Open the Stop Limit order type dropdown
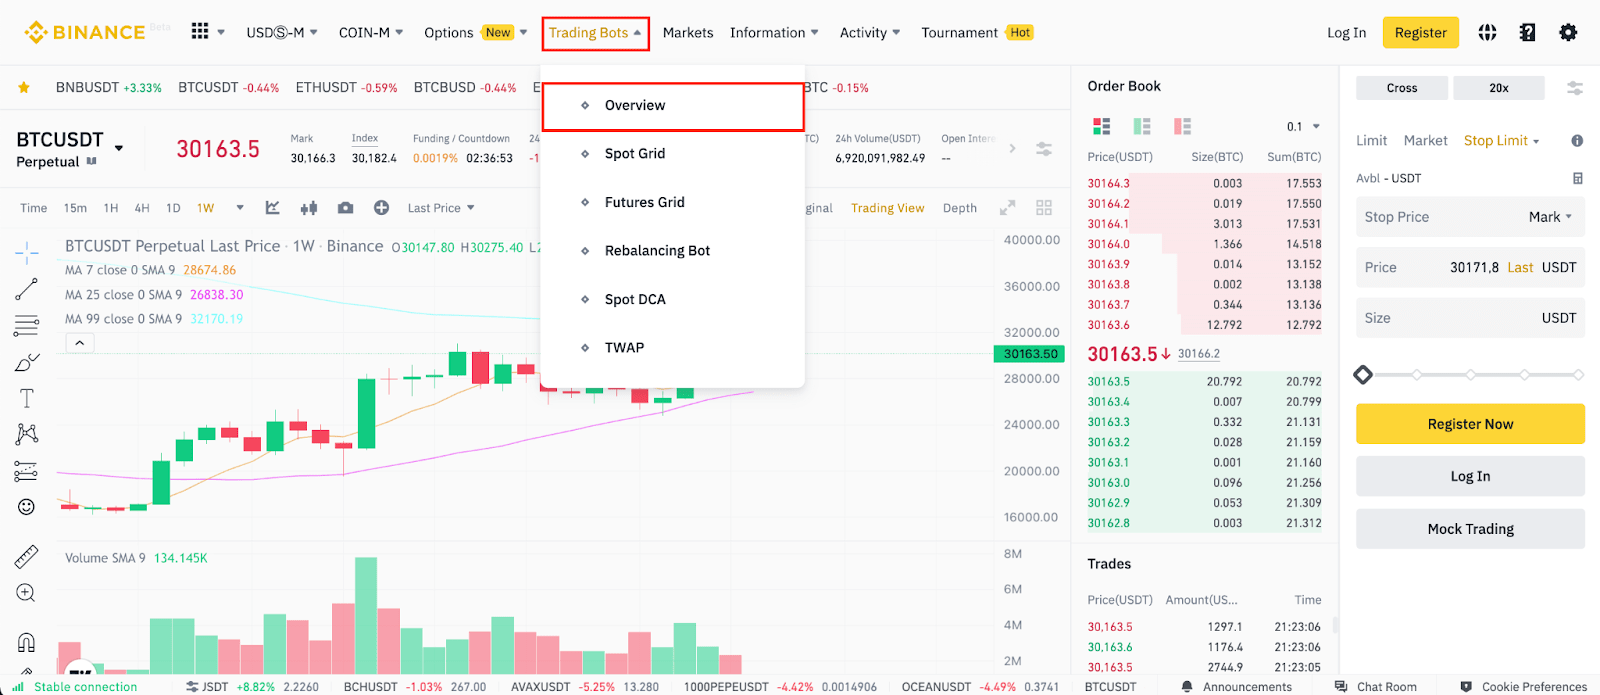This screenshot has width=1600, height=695. 1502,141
